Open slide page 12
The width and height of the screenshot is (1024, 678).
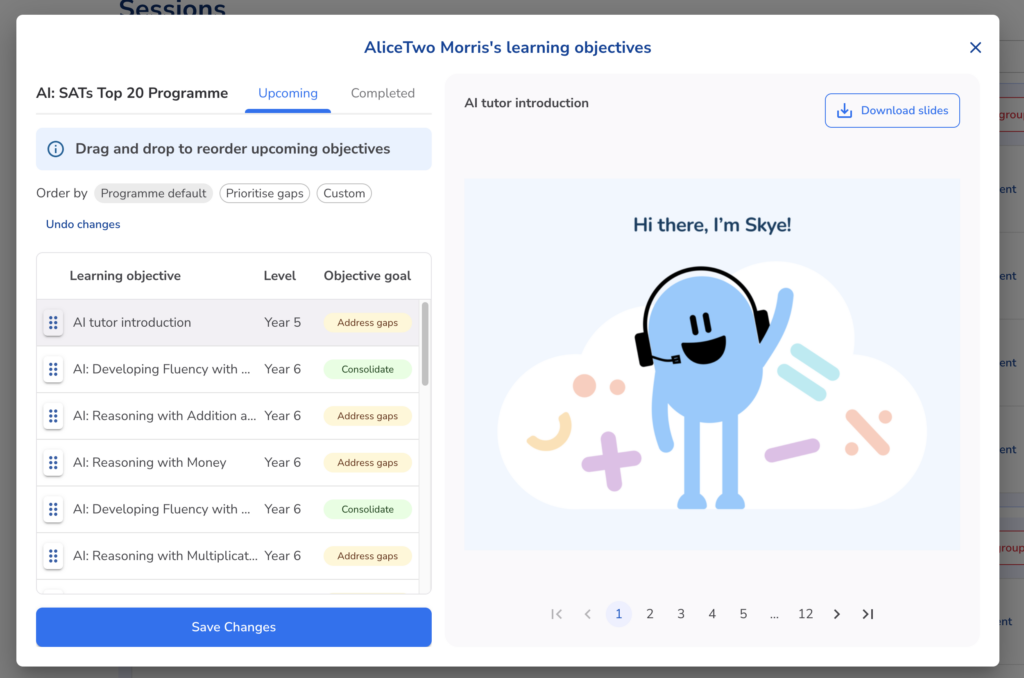805,614
